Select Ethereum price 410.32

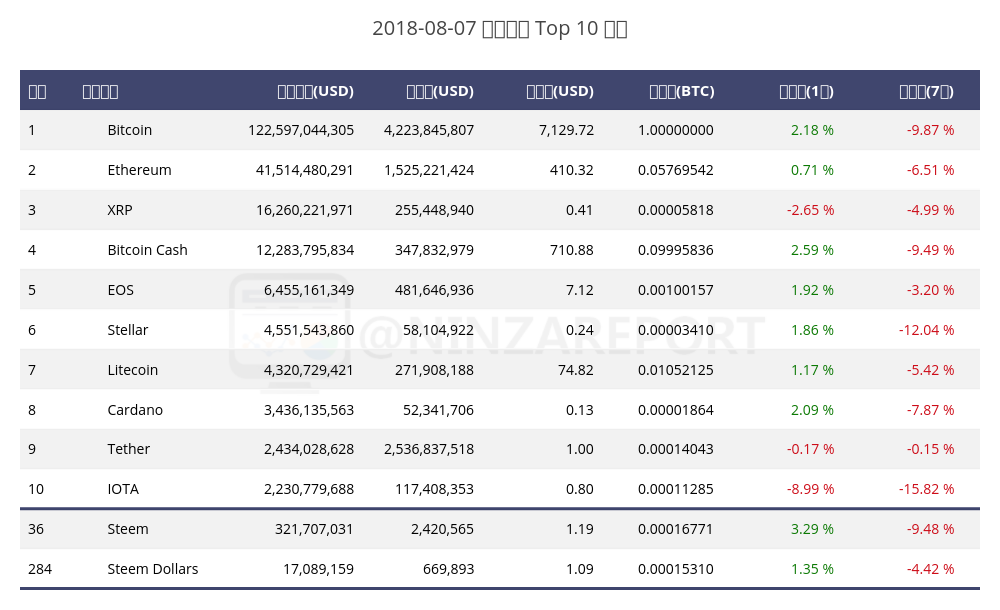coord(571,170)
